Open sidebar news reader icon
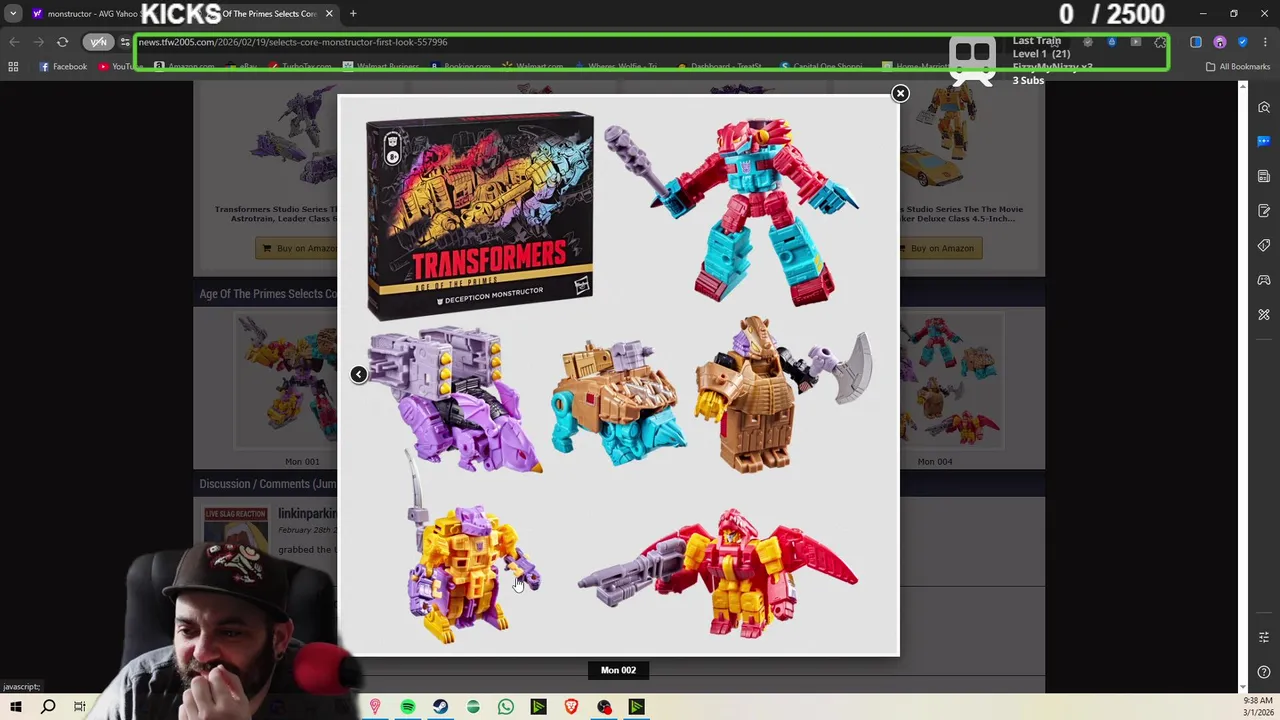Viewport: 1280px width, 720px height. [1264, 176]
